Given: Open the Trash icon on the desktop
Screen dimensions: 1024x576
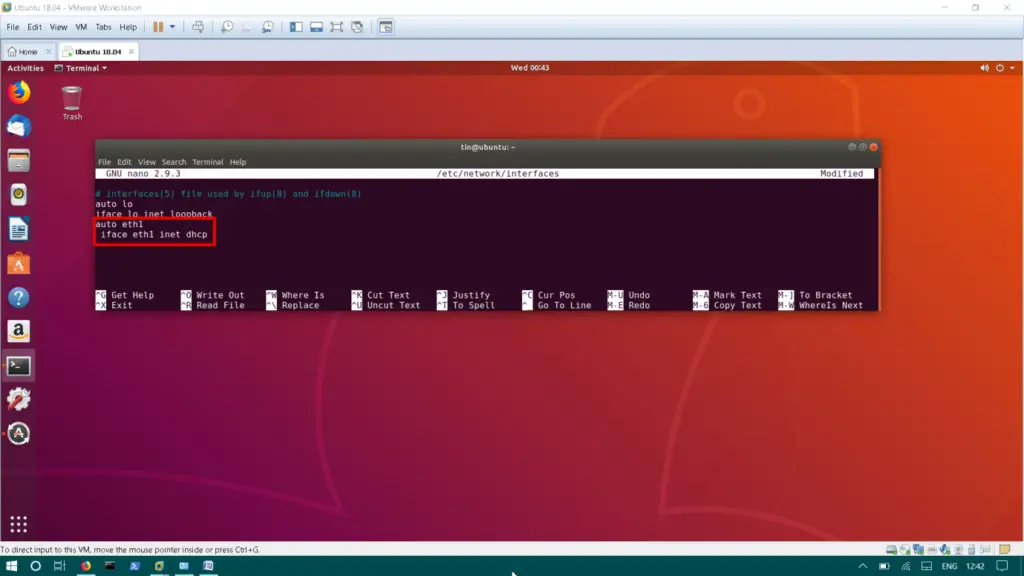Looking at the screenshot, I should tap(71, 99).
